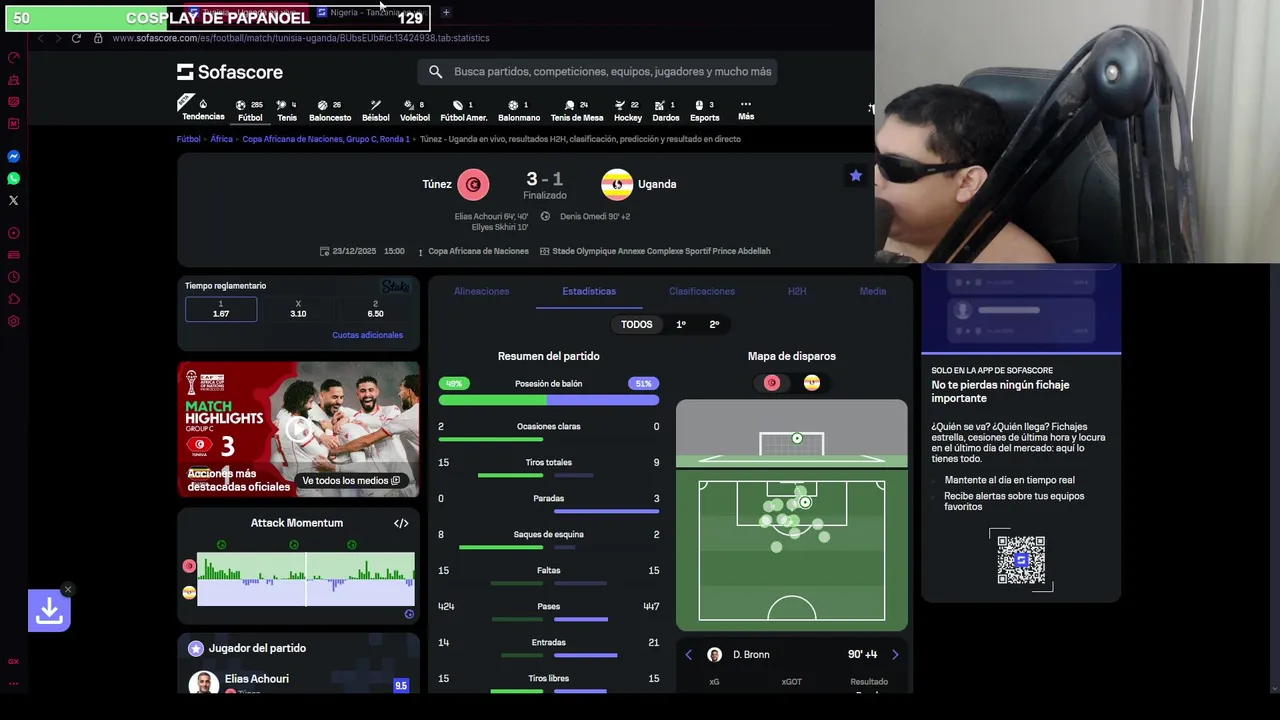
Task: Open WhatsApp in the browser sidebar
Action: click(14, 178)
